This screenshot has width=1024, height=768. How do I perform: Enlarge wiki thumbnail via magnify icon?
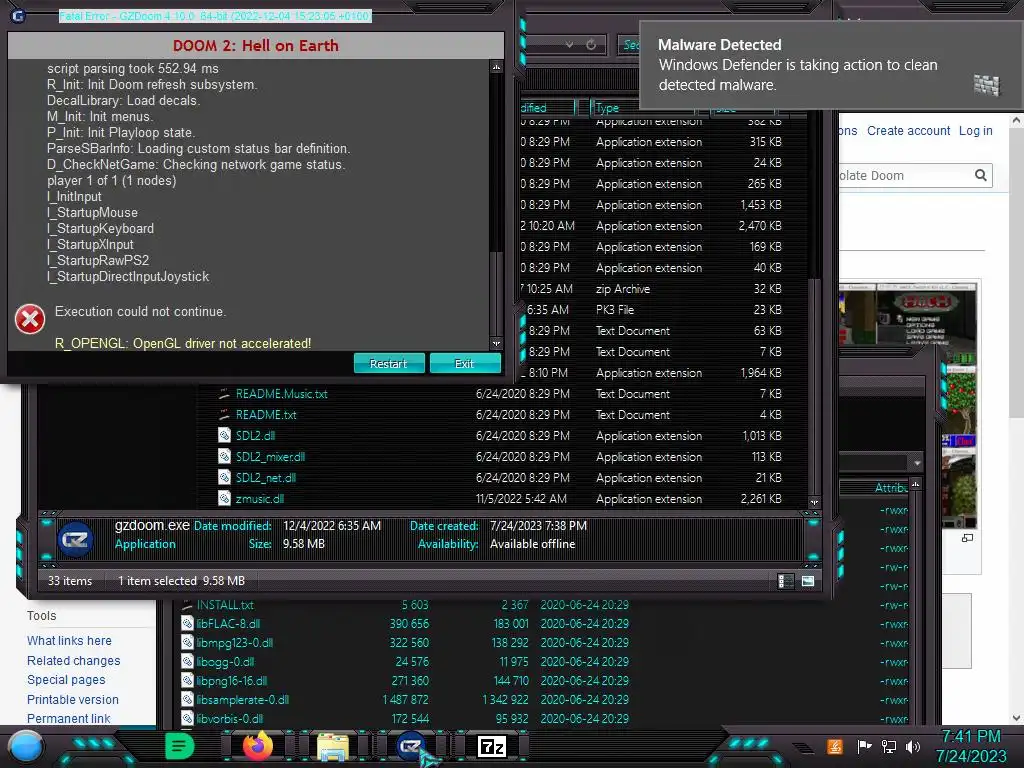coord(967,537)
